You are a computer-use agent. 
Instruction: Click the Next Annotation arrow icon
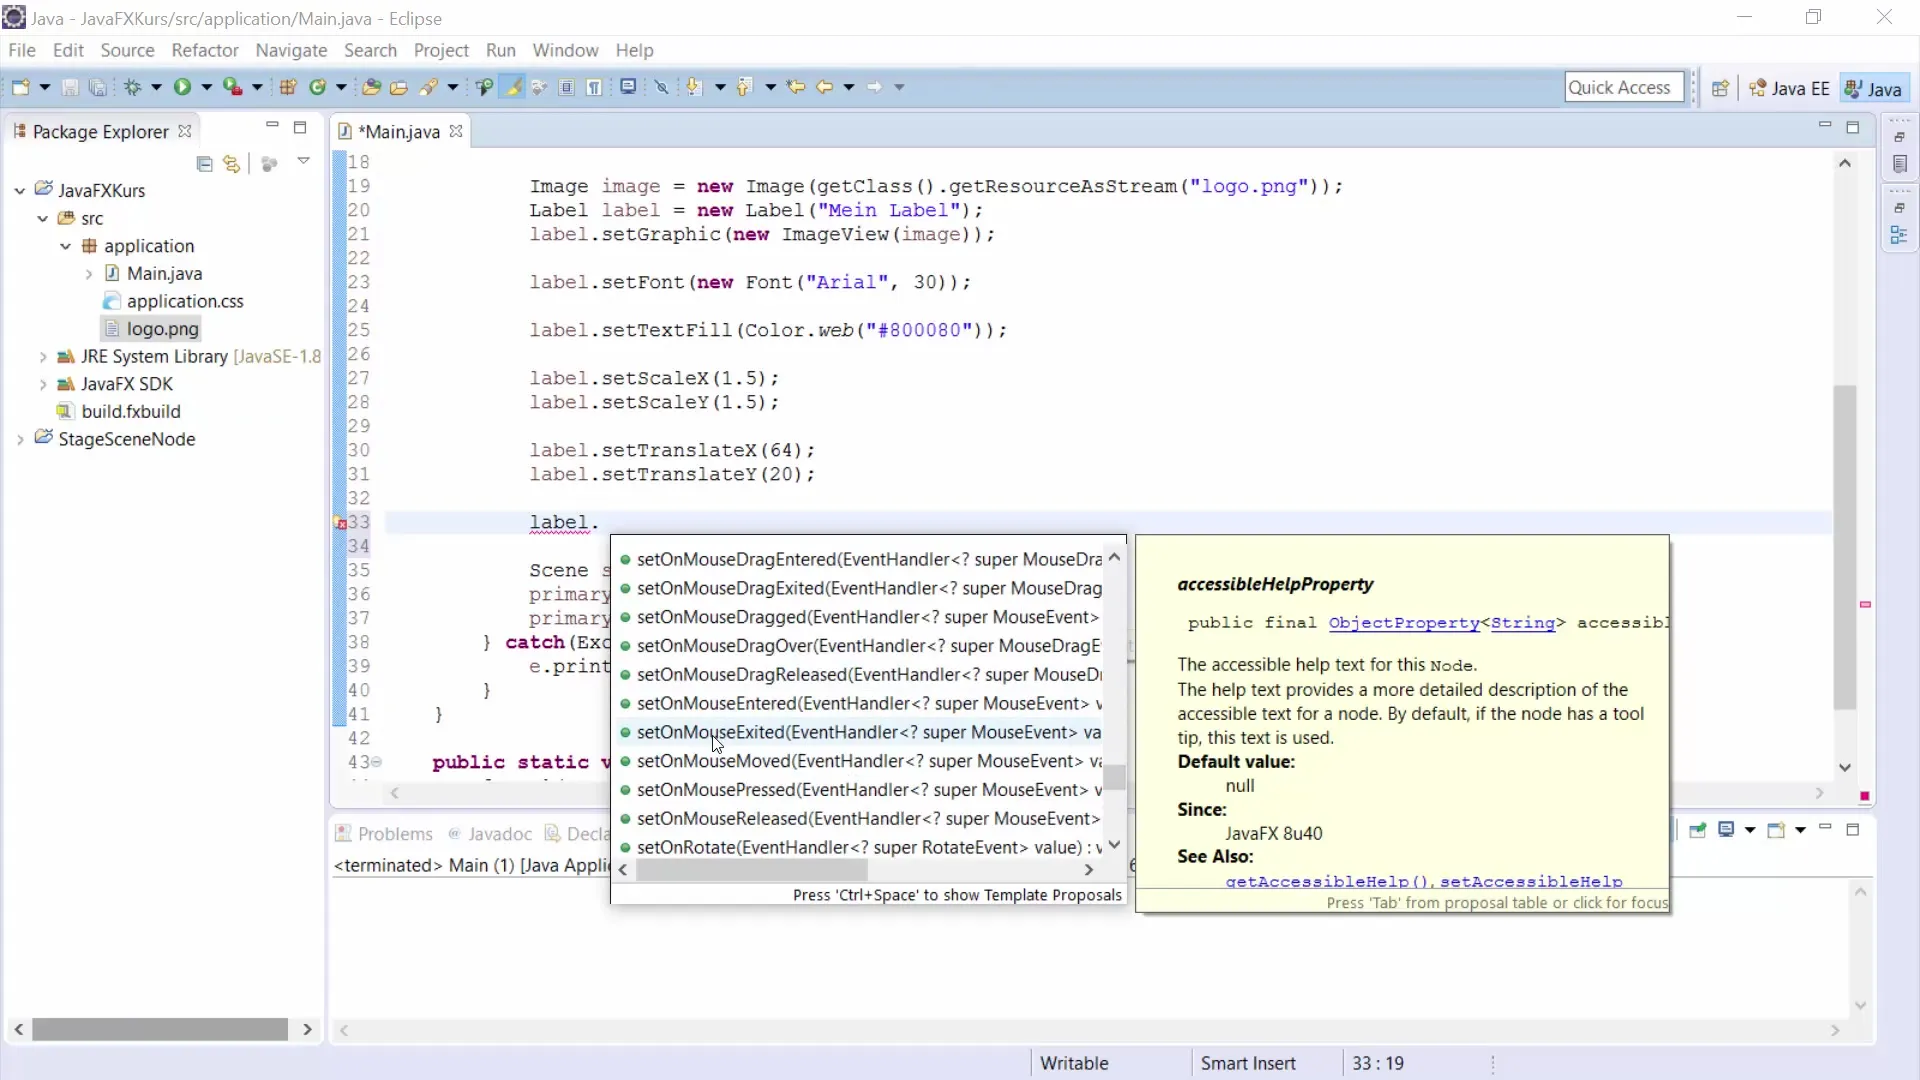coord(694,88)
